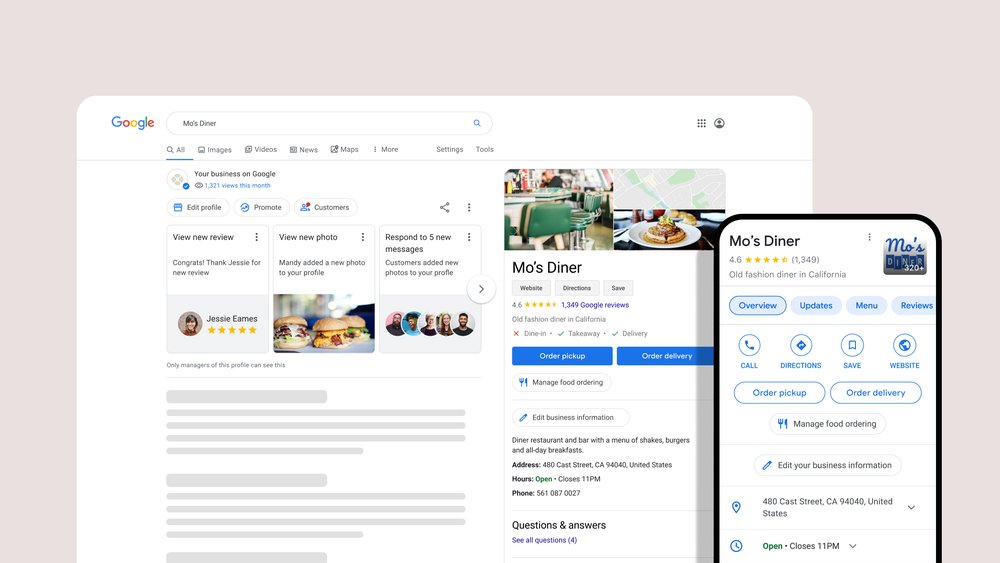1000x563 pixels.
Task: Tap the Directions icon on mobile
Action: tap(800, 345)
